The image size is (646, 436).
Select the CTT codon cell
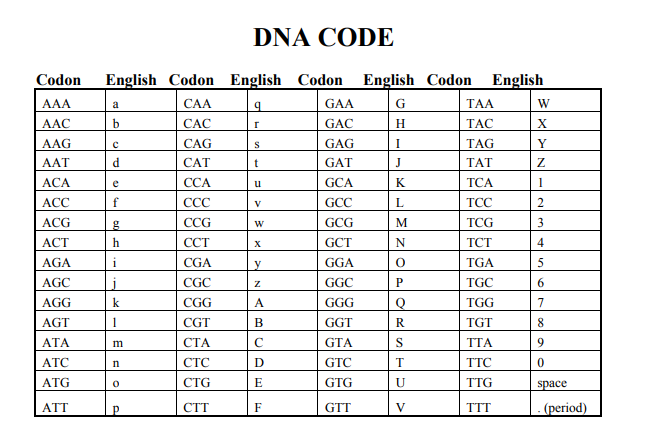pos(197,407)
